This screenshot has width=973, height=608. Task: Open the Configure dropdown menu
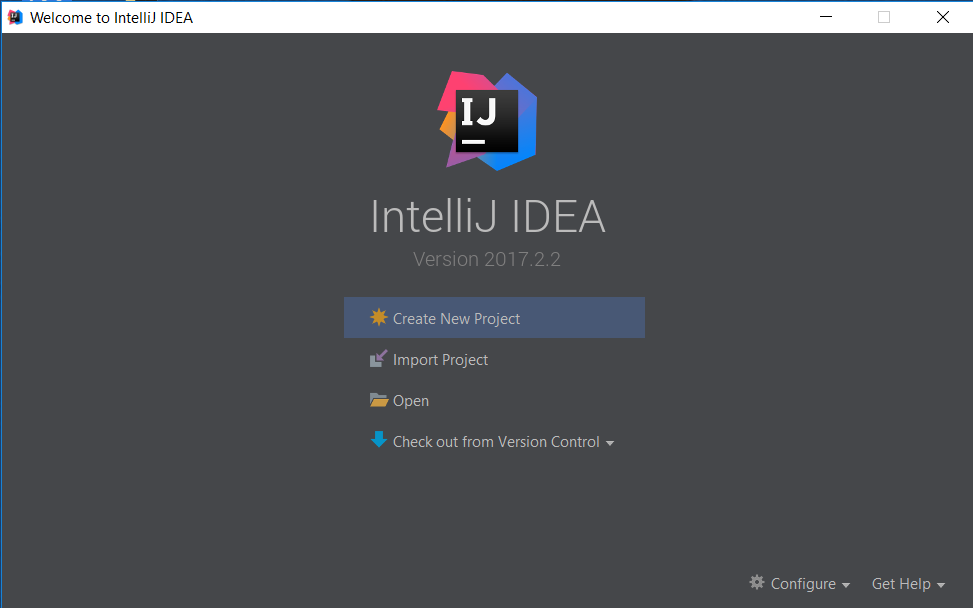[848, 583]
